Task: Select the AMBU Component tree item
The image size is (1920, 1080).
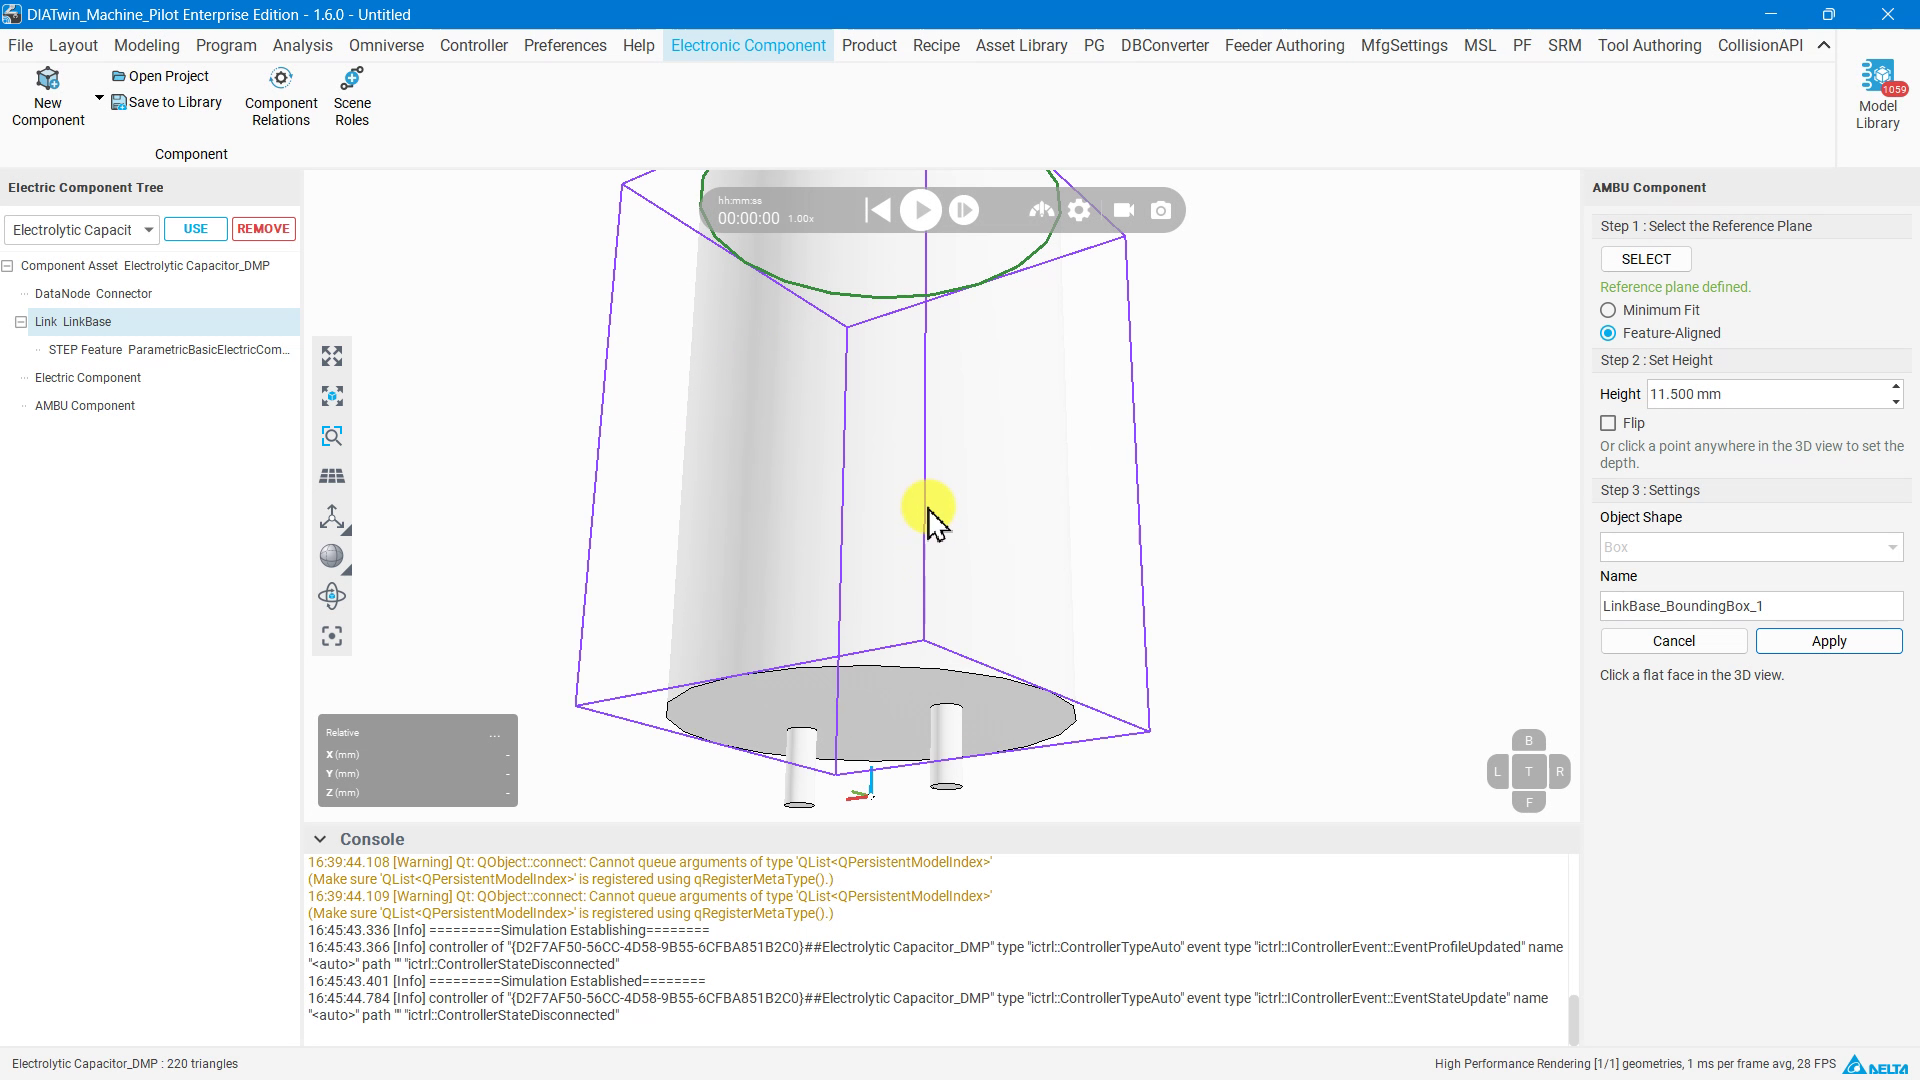Action: pyautogui.click(x=85, y=406)
